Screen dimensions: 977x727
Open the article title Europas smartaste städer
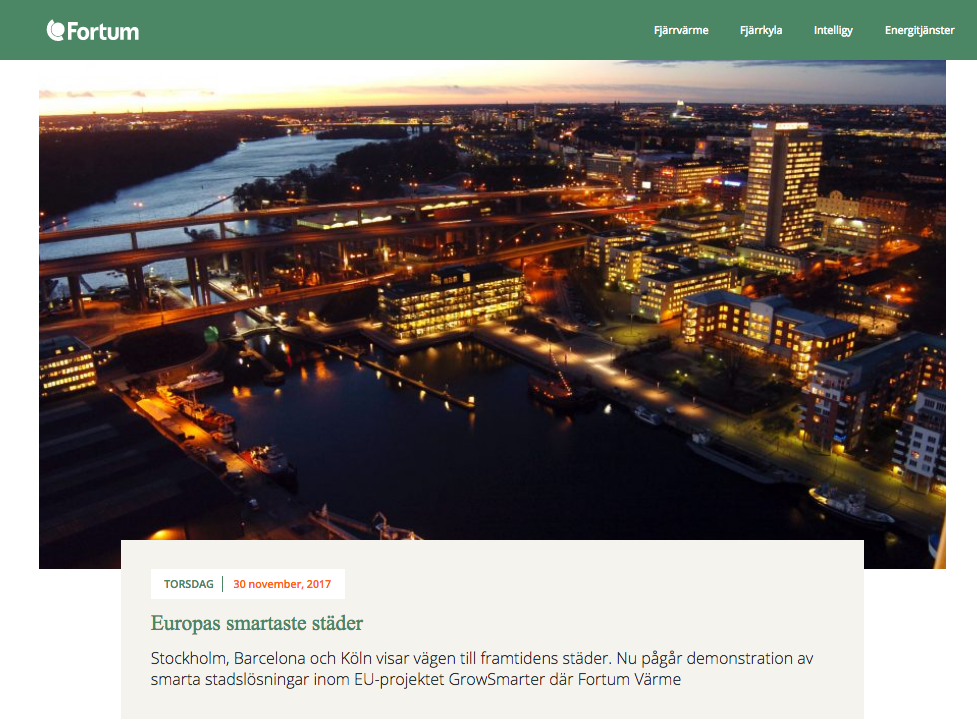[x=257, y=623]
